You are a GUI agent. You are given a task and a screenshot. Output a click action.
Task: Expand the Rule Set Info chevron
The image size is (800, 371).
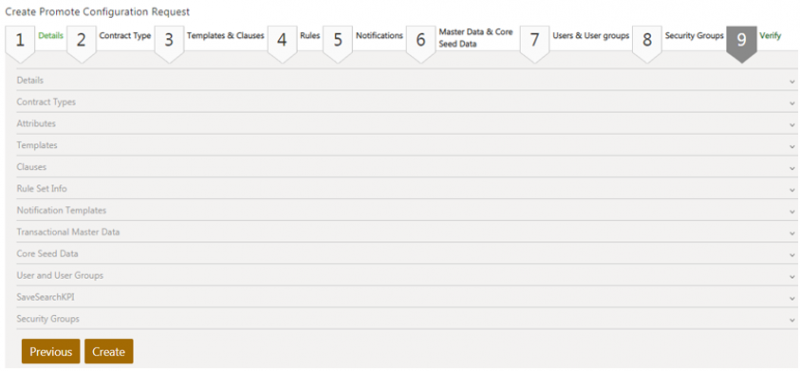point(792,190)
